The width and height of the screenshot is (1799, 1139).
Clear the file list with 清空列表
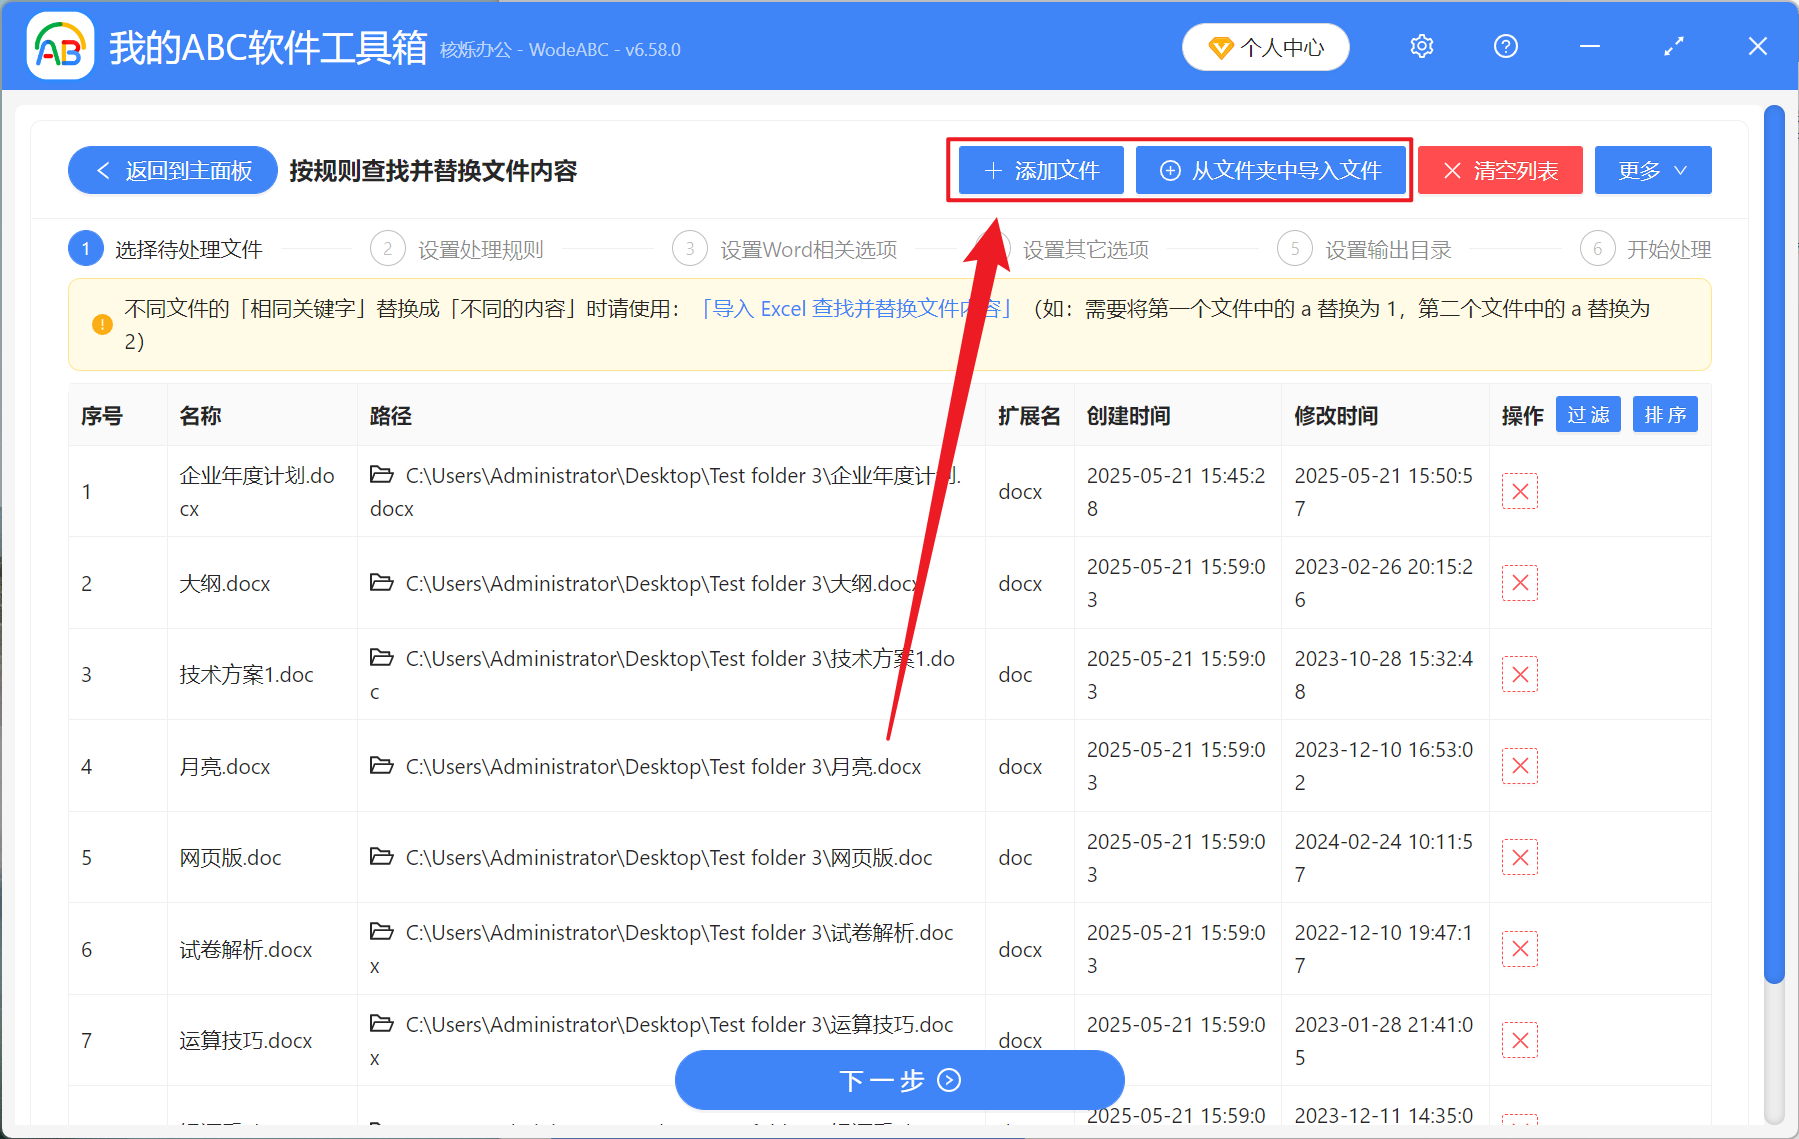pyautogui.click(x=1500, y=170)
